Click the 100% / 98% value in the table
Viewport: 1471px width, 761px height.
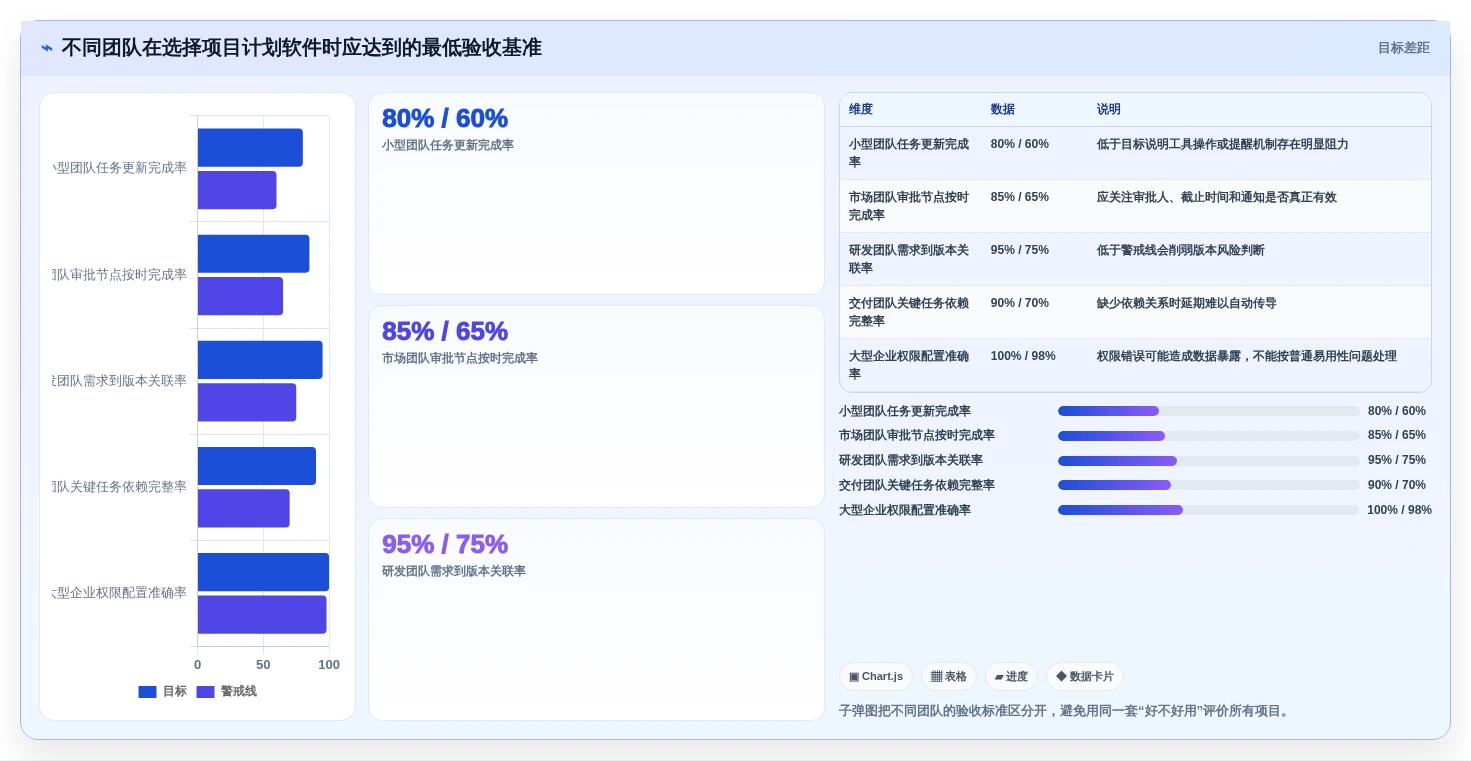1023,356
